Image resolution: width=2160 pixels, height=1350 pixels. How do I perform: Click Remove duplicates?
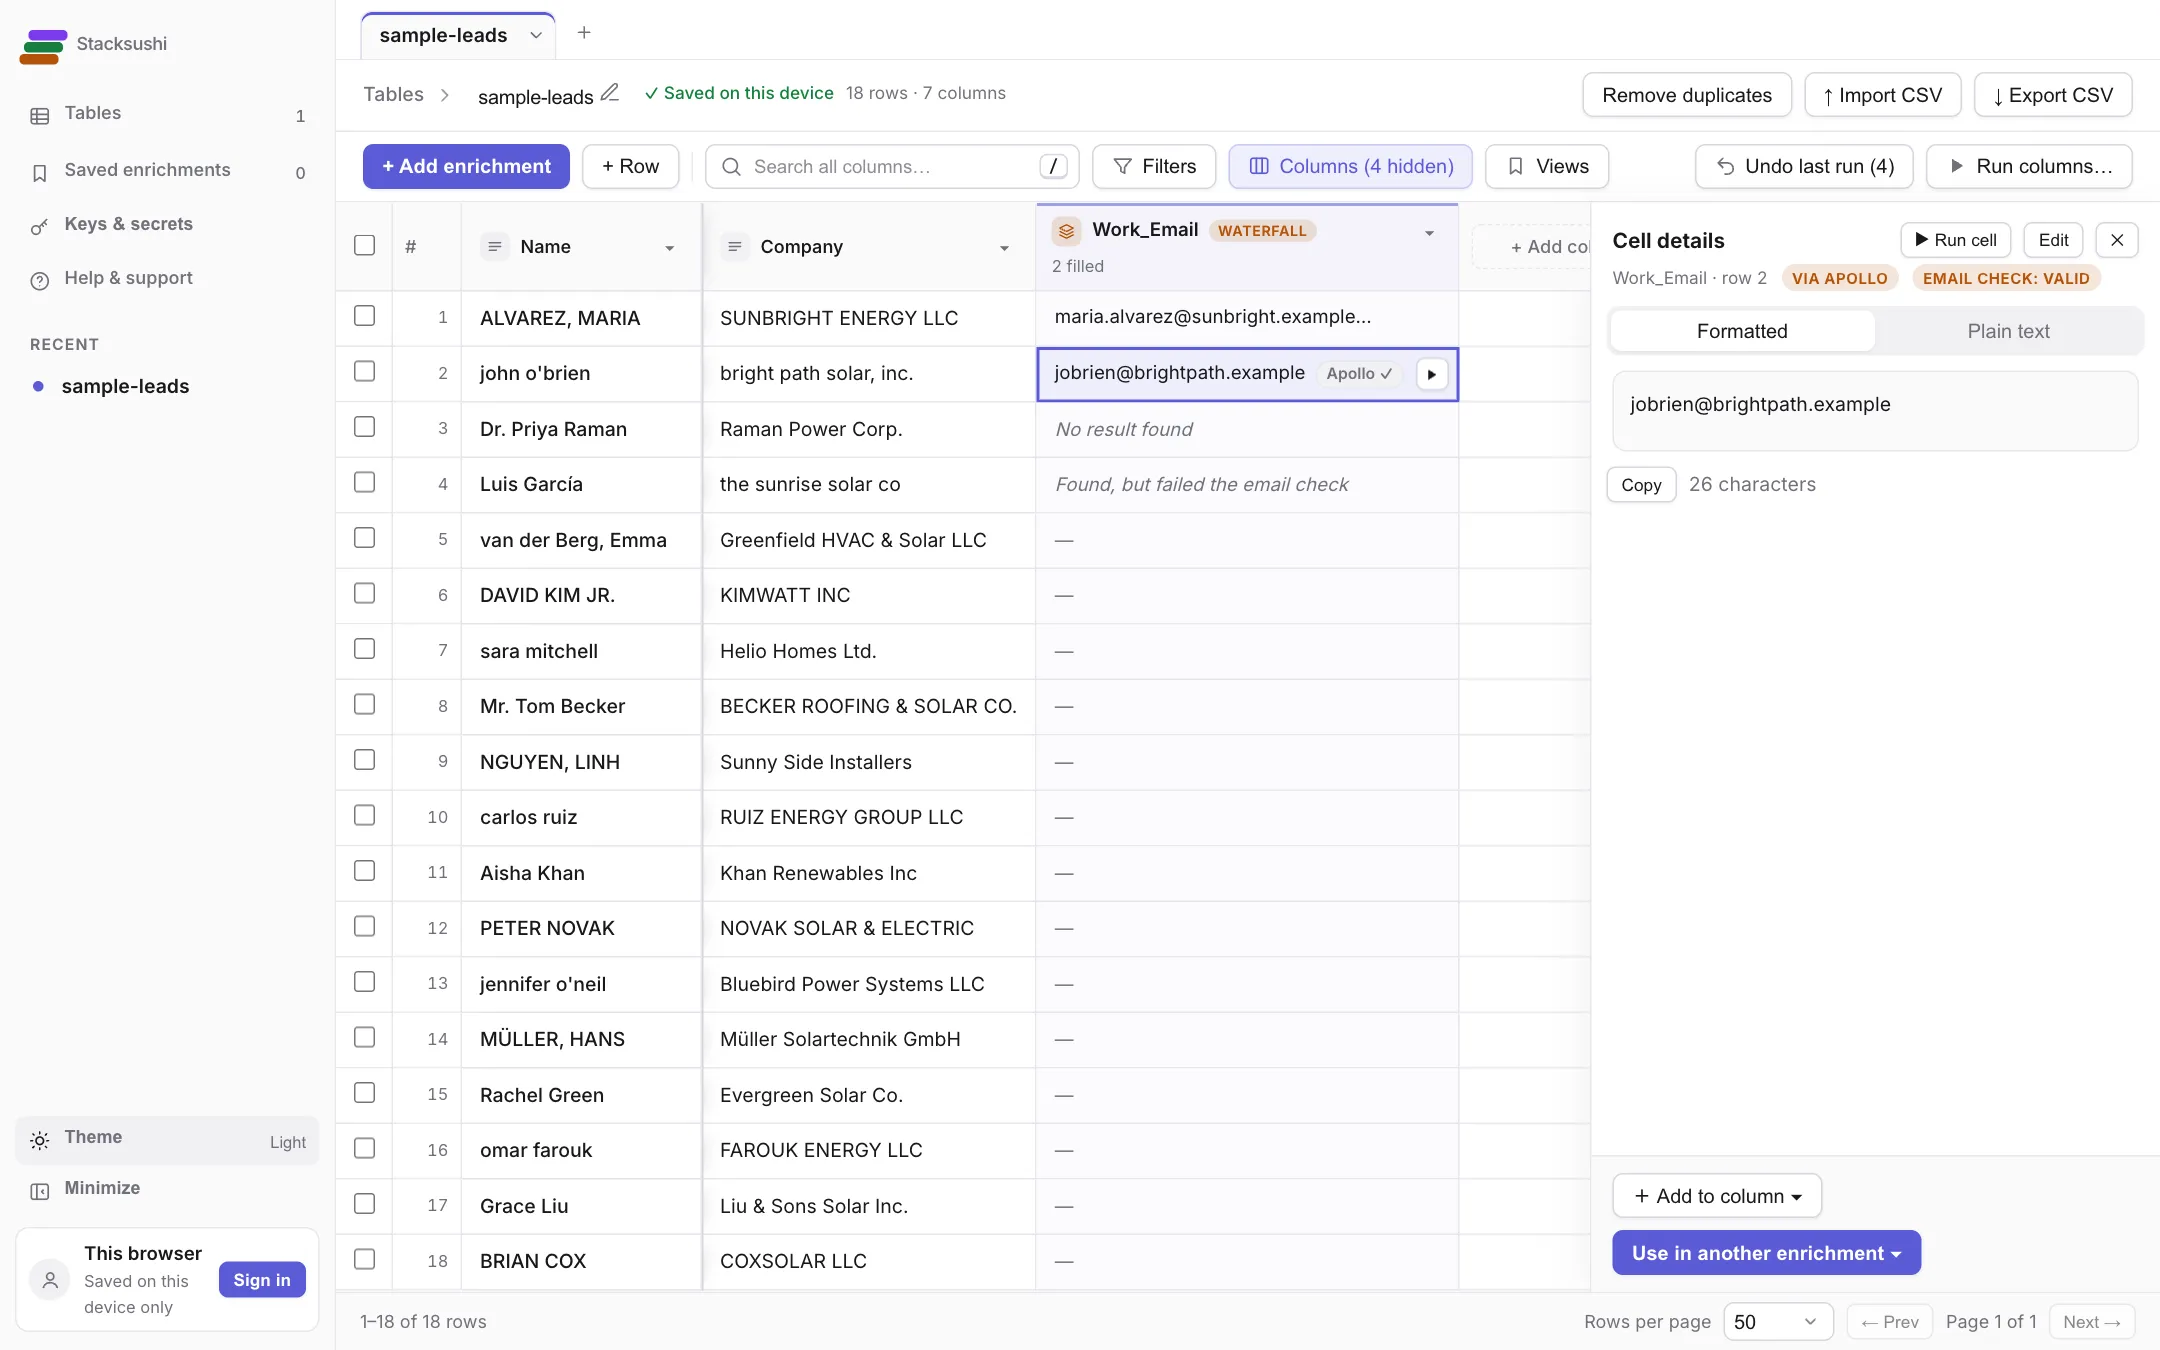1687,95
